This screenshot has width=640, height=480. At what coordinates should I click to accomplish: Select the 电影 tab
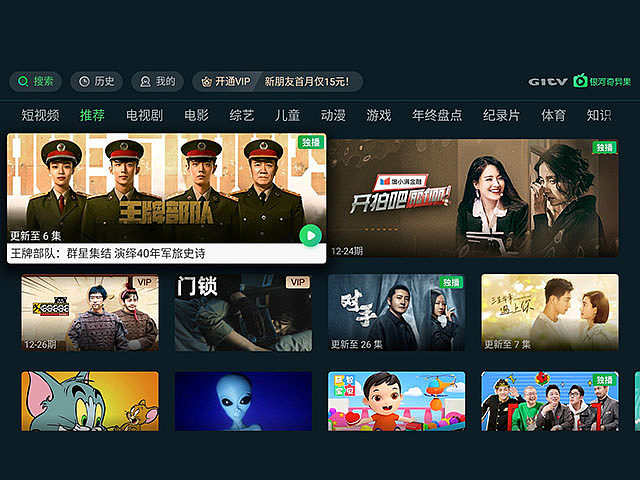(x=196, y=115)
